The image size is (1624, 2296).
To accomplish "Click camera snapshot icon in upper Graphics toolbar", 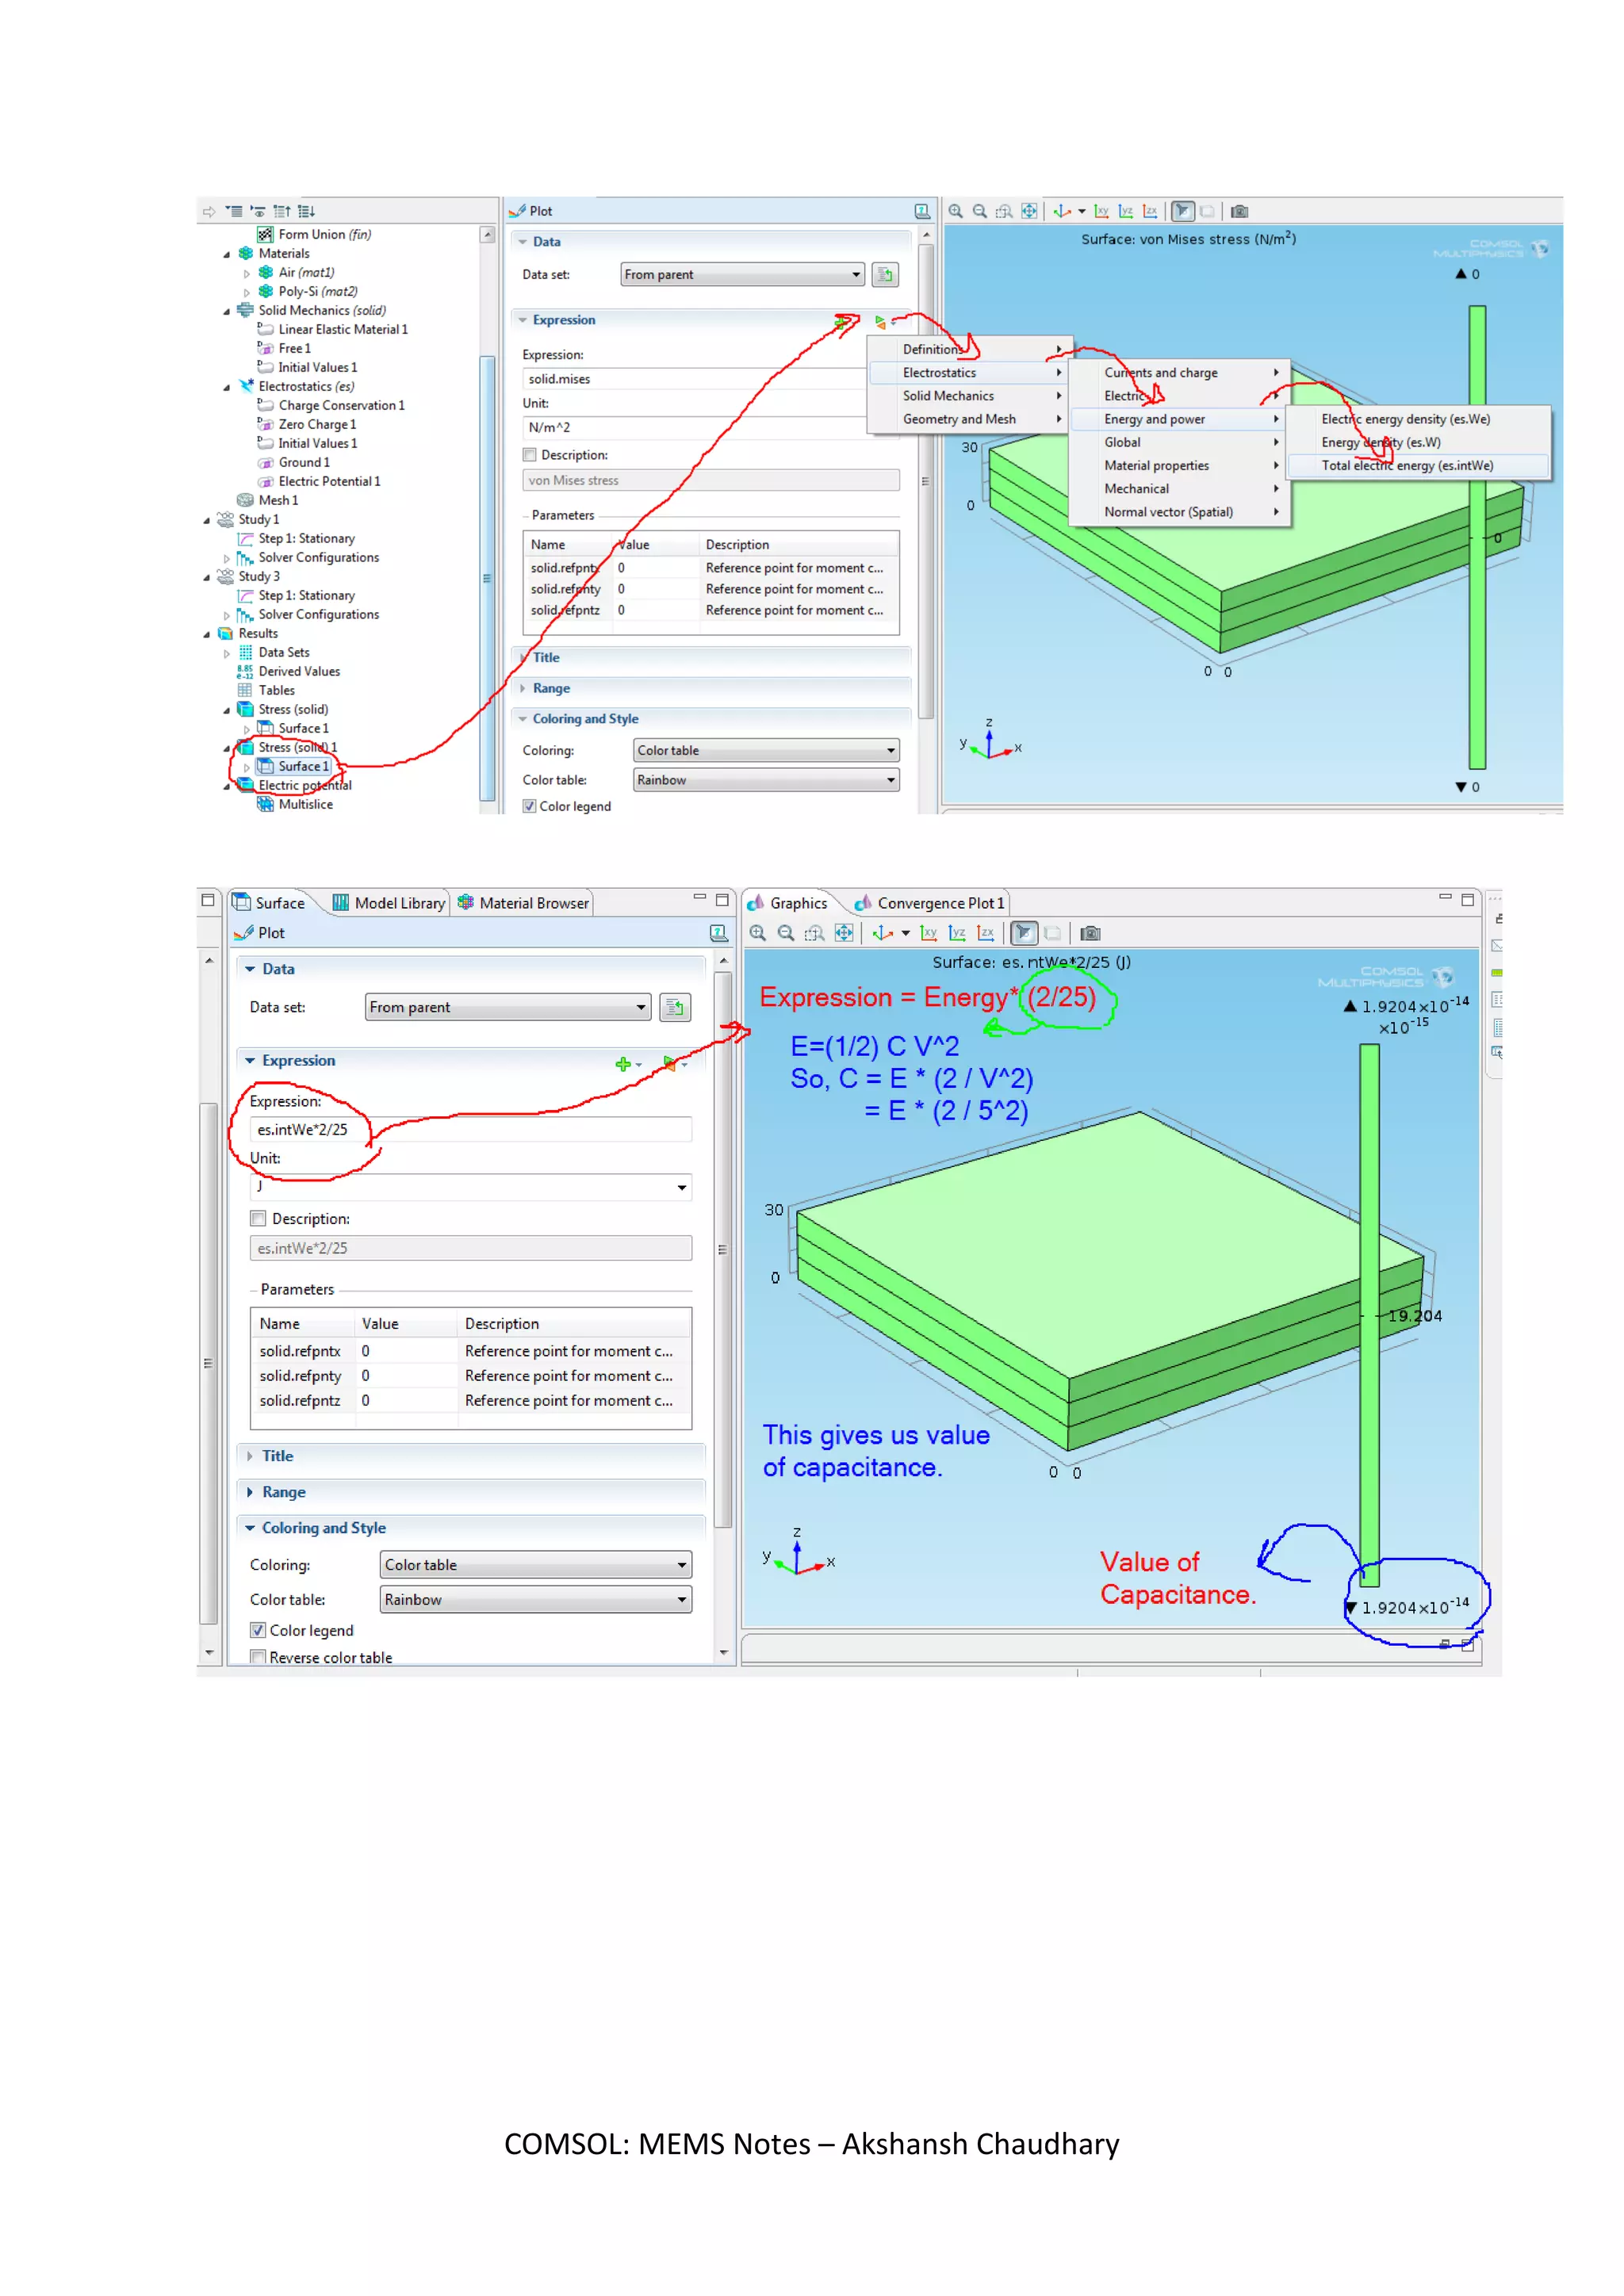I will coord(1240,211).
